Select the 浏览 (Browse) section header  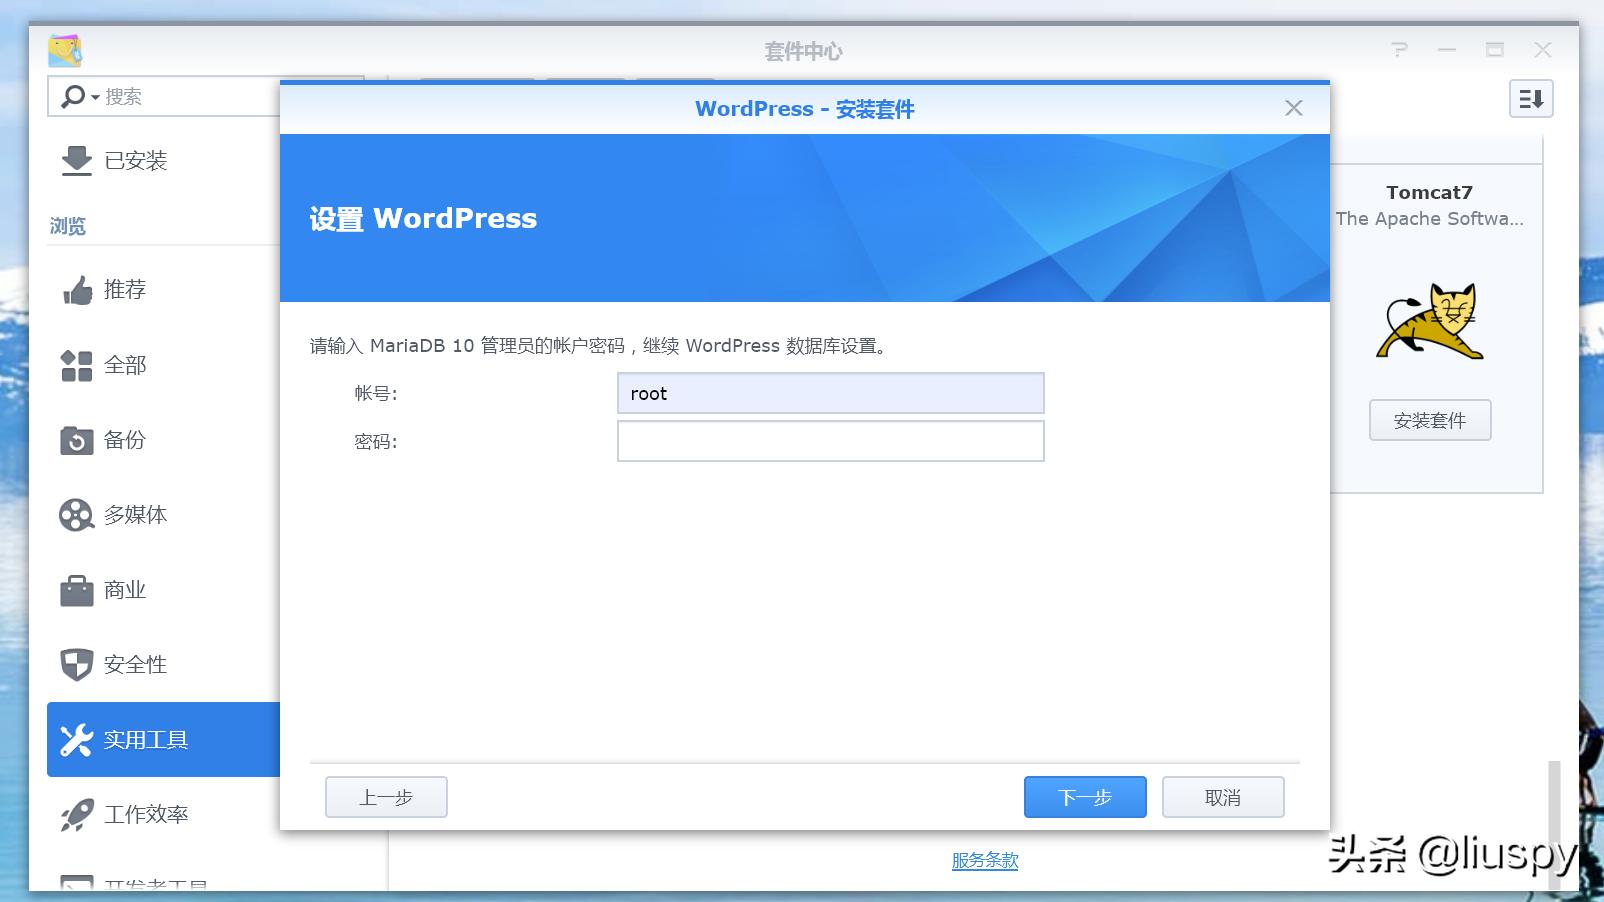66,225
